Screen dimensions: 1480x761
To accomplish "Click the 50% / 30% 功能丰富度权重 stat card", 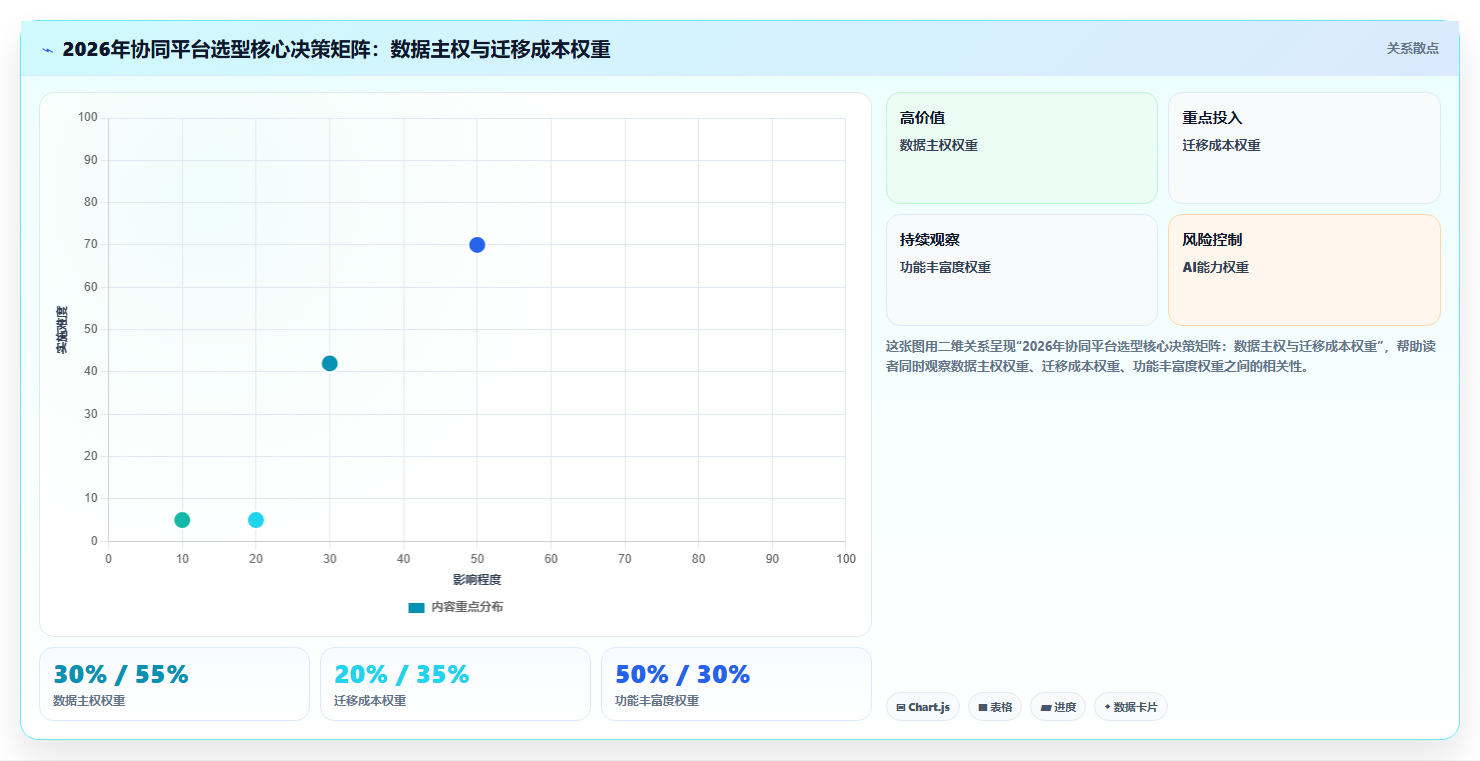I will point(736,684).
